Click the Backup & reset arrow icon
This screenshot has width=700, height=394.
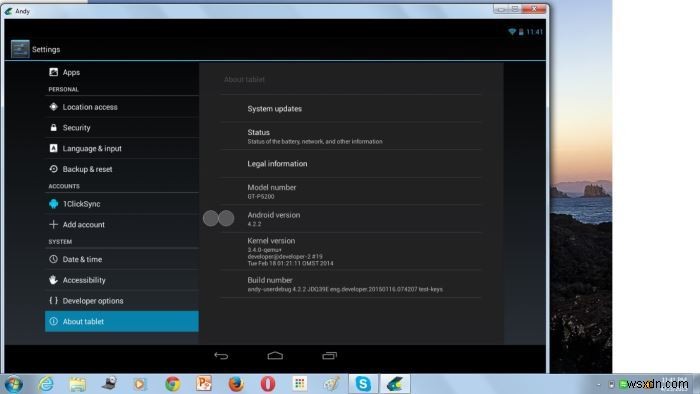coord(54,169)
